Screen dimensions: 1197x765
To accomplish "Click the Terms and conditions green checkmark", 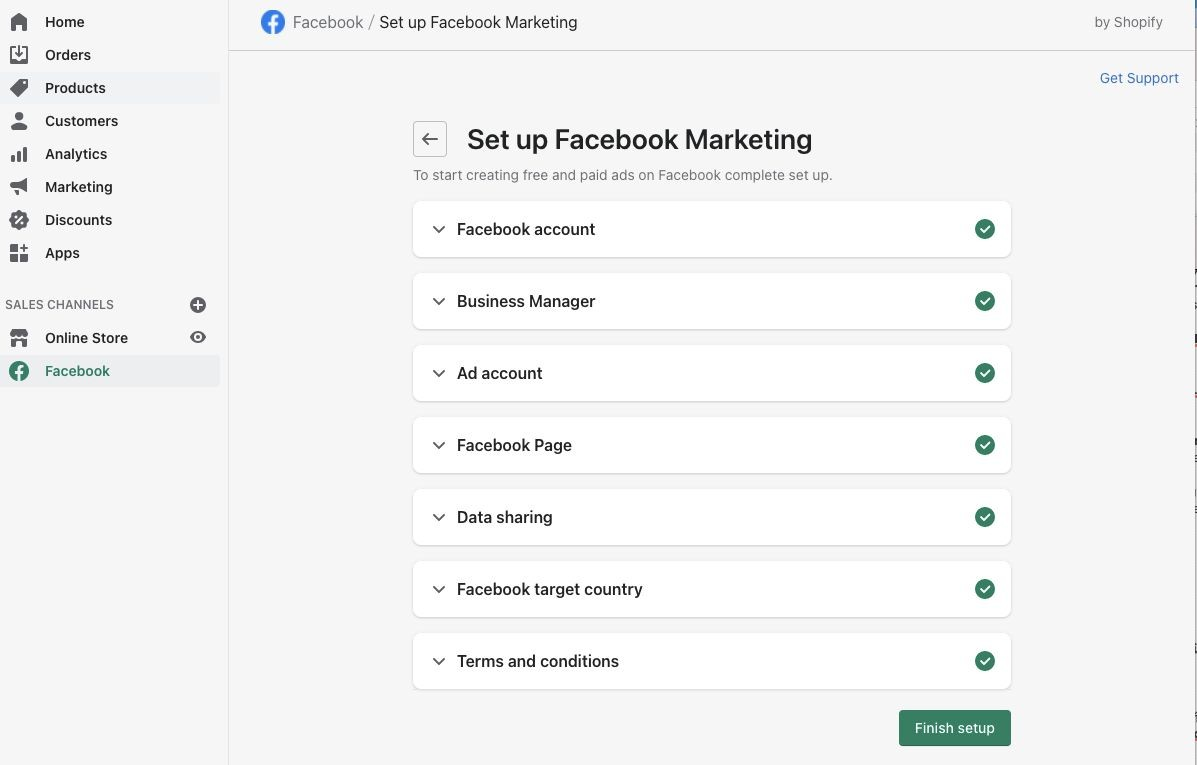I will coord(985,661).
